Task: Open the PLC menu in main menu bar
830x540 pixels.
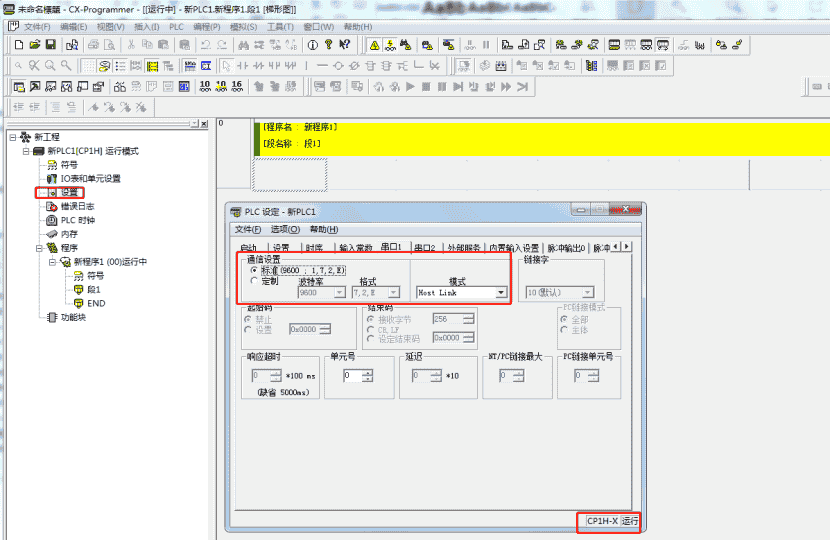Action: 176,26
